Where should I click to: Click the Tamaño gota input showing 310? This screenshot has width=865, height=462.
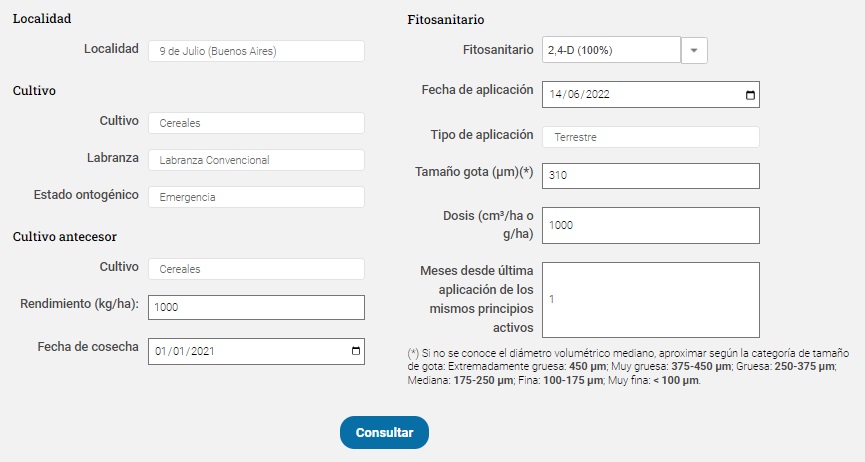point(650,176)
